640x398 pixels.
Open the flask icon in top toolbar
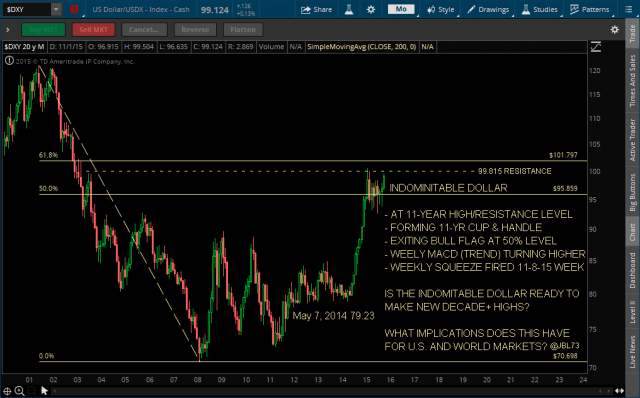349,9
